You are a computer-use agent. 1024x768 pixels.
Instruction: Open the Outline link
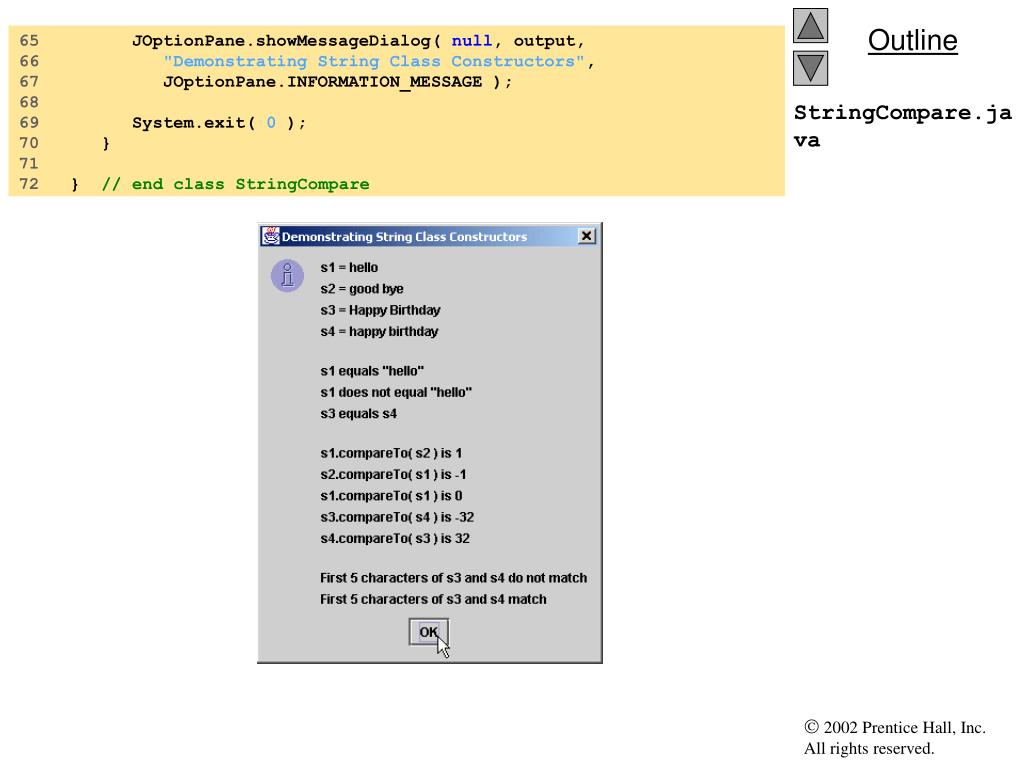(912, 40)
